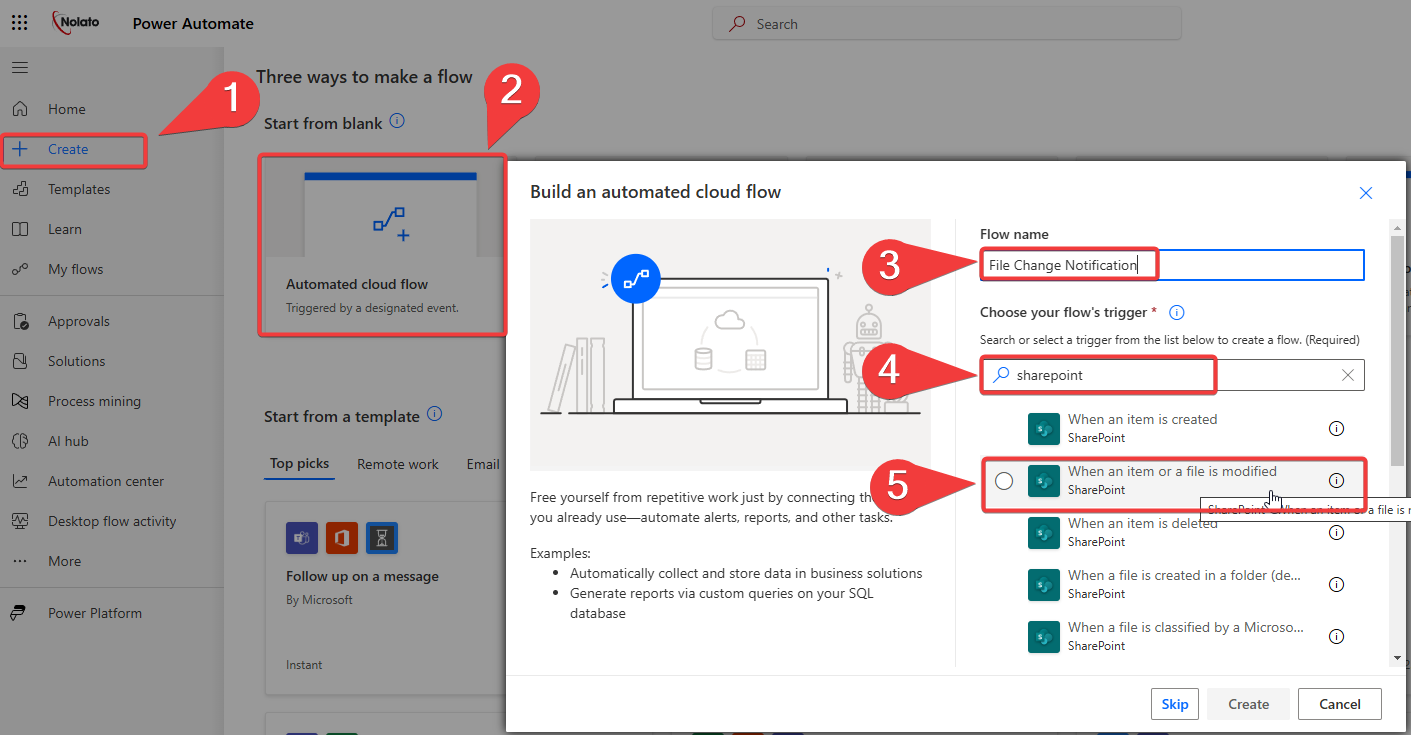
Task: Clear the sharepoint trigger search
Action: (1348, 375)
